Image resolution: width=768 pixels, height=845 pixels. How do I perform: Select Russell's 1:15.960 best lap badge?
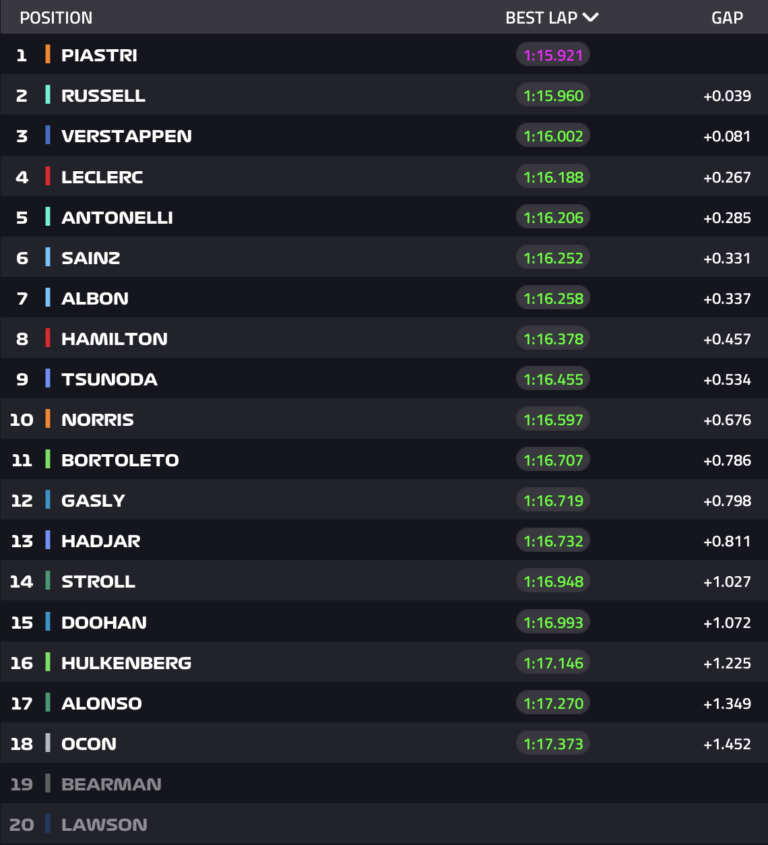tap(553, 96)
